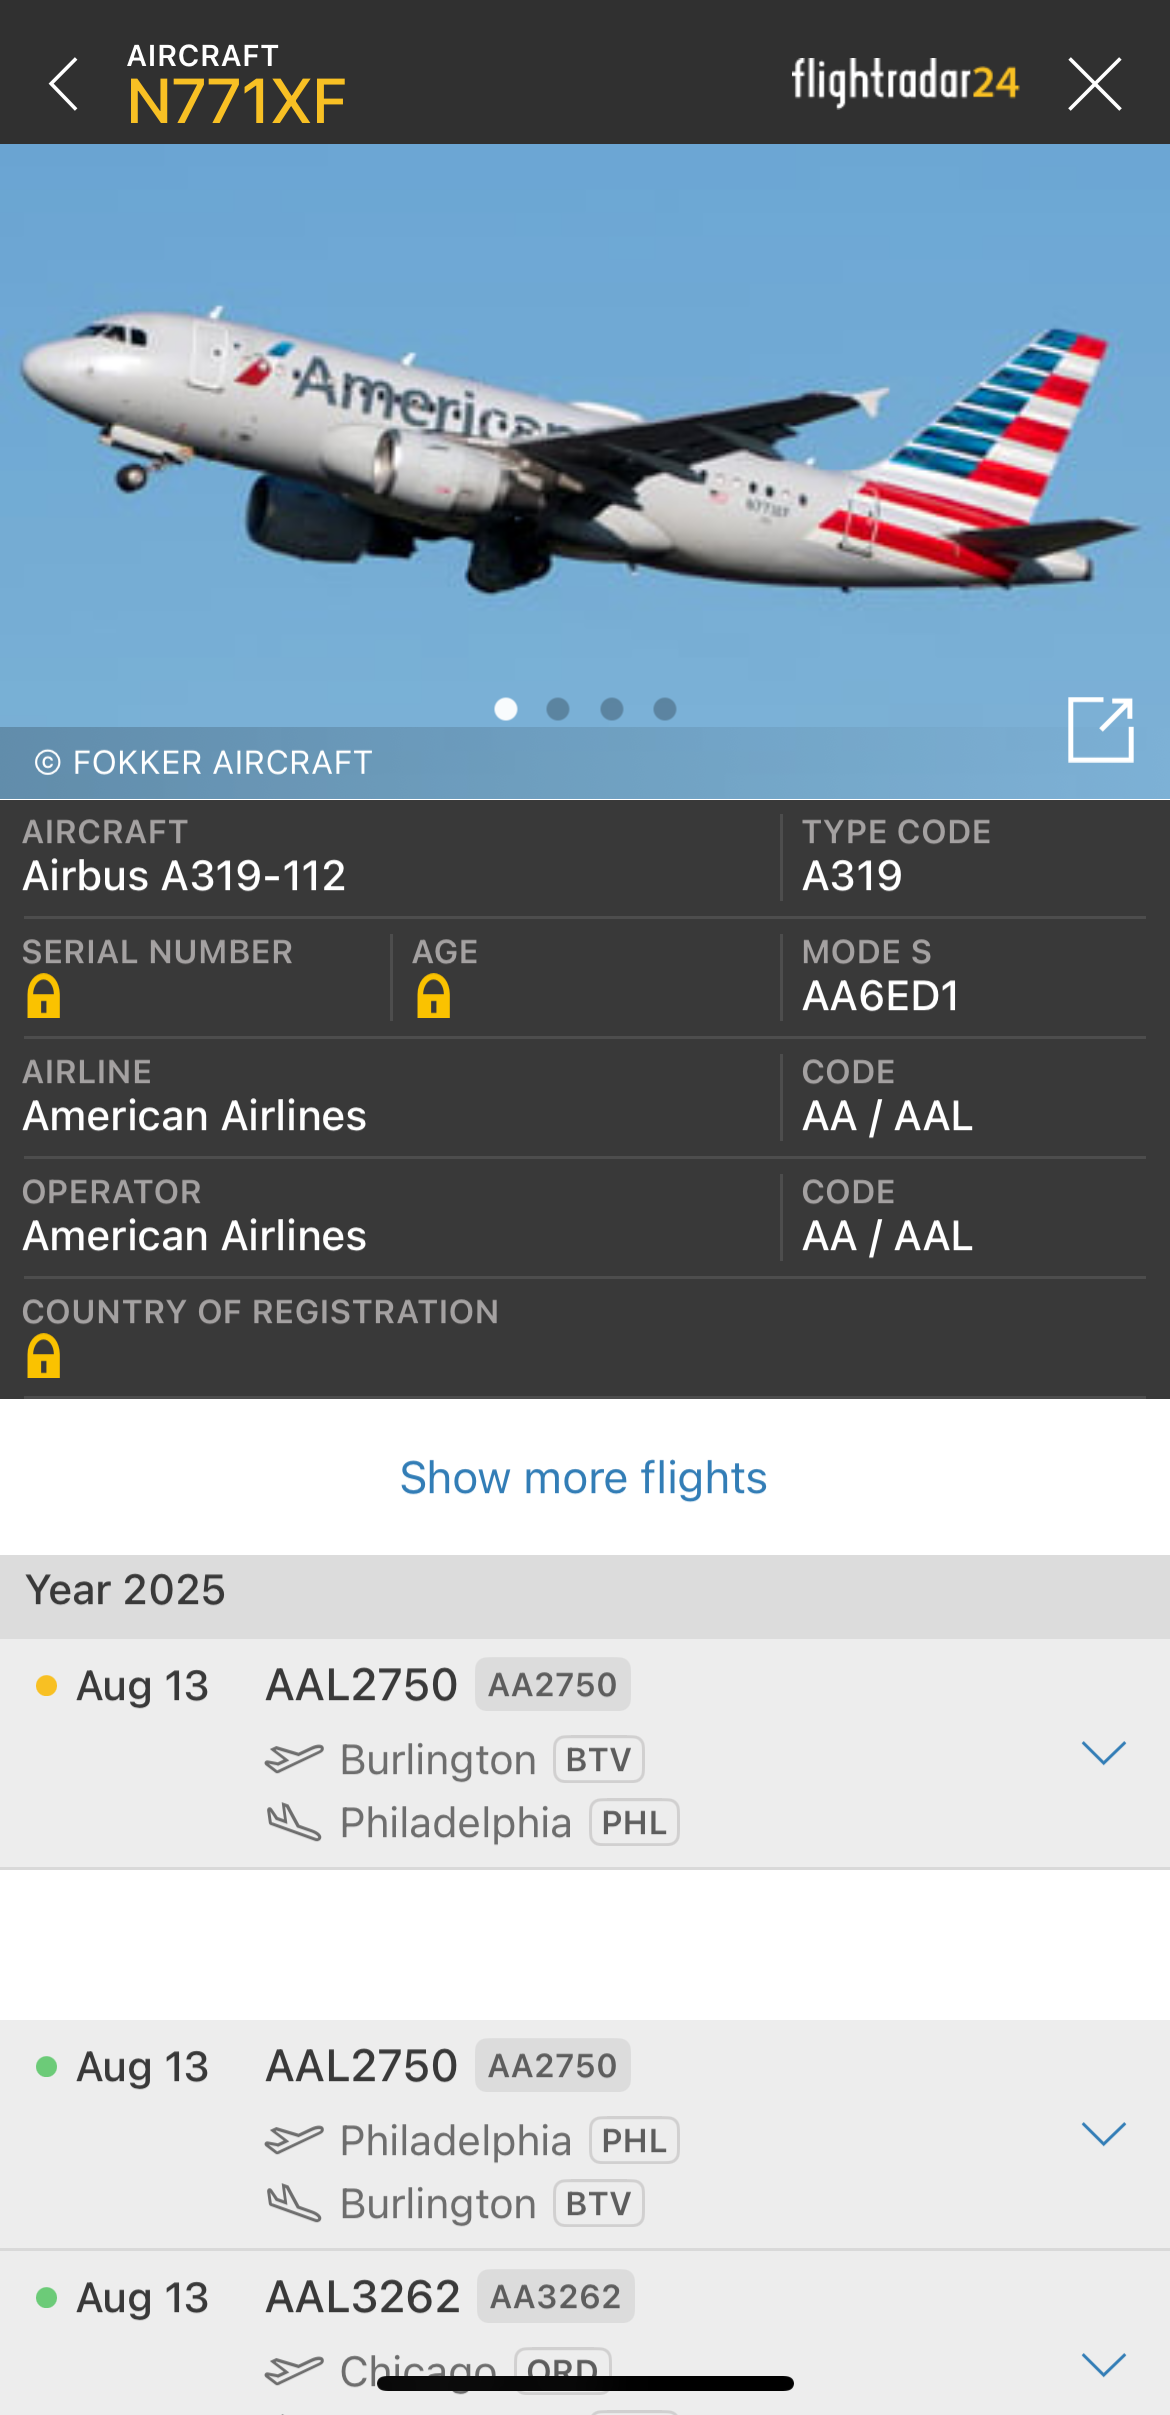Tap the Country of Registration lock icon
Screen dimensions: 1170x2415
click(x=43, y=1357)
